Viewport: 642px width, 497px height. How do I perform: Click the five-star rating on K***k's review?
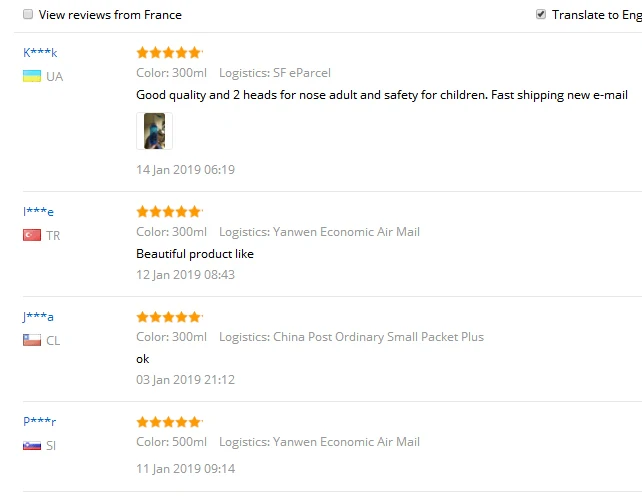(x=169, y=52)
